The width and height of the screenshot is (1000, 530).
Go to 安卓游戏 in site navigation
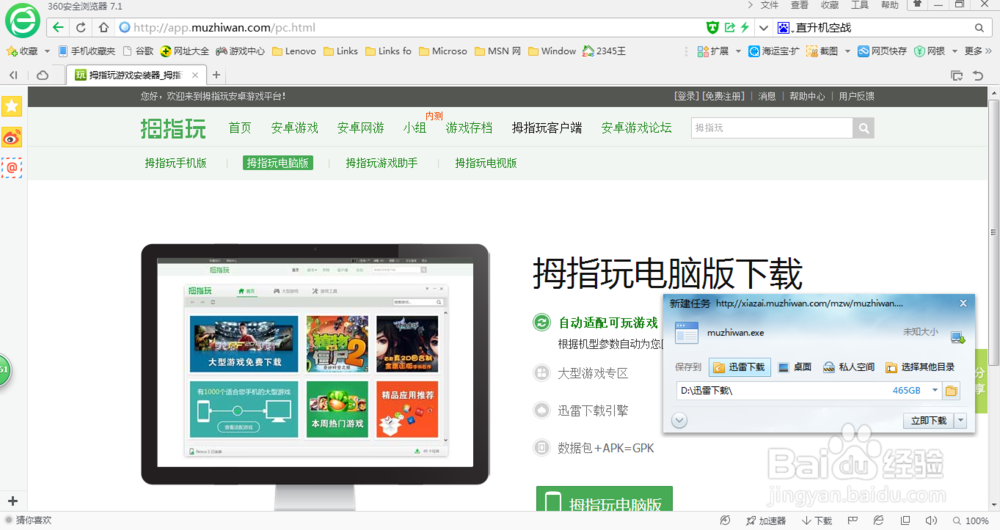(294, 128)
